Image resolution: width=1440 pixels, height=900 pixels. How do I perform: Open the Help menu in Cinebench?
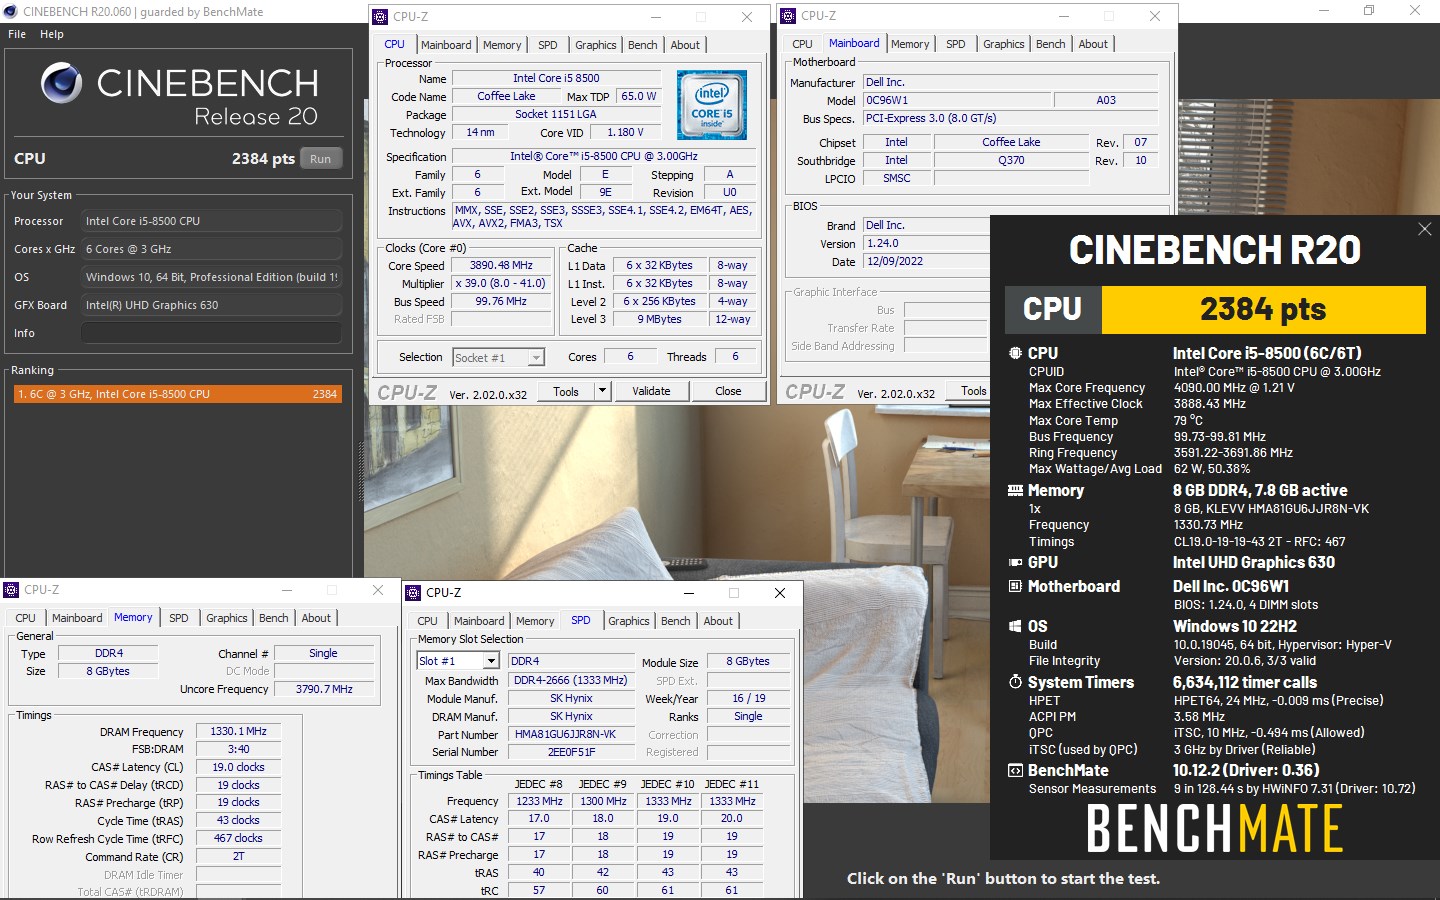(52, 34)
